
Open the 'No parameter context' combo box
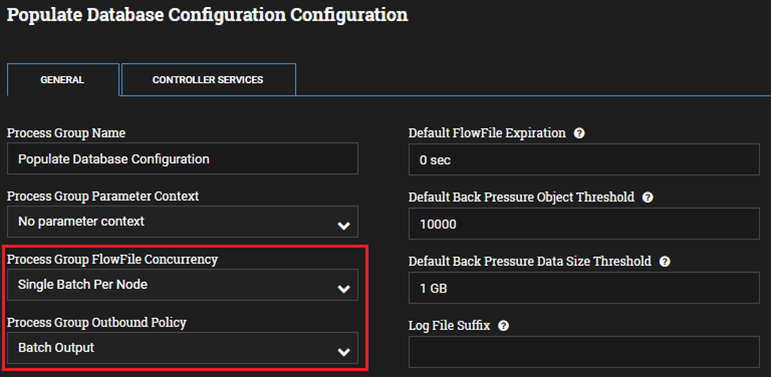pyautogui.click(x=182, y=222)
